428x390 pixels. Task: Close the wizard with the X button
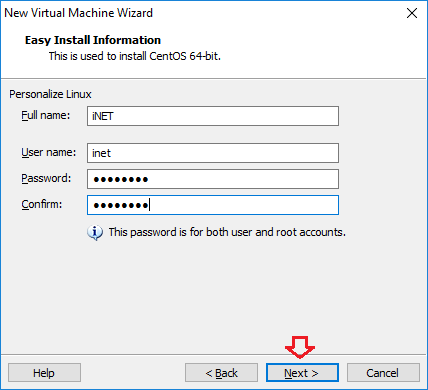tap(412, 13)
